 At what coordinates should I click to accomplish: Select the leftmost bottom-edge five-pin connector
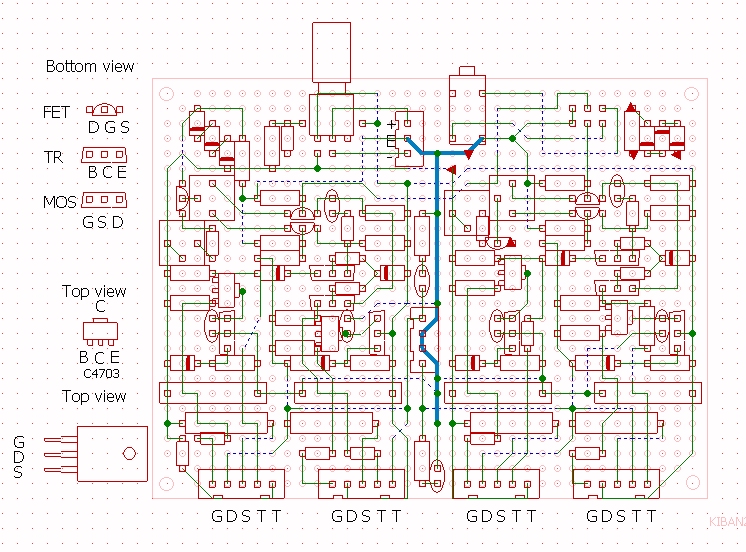click(x=241, y=484)
